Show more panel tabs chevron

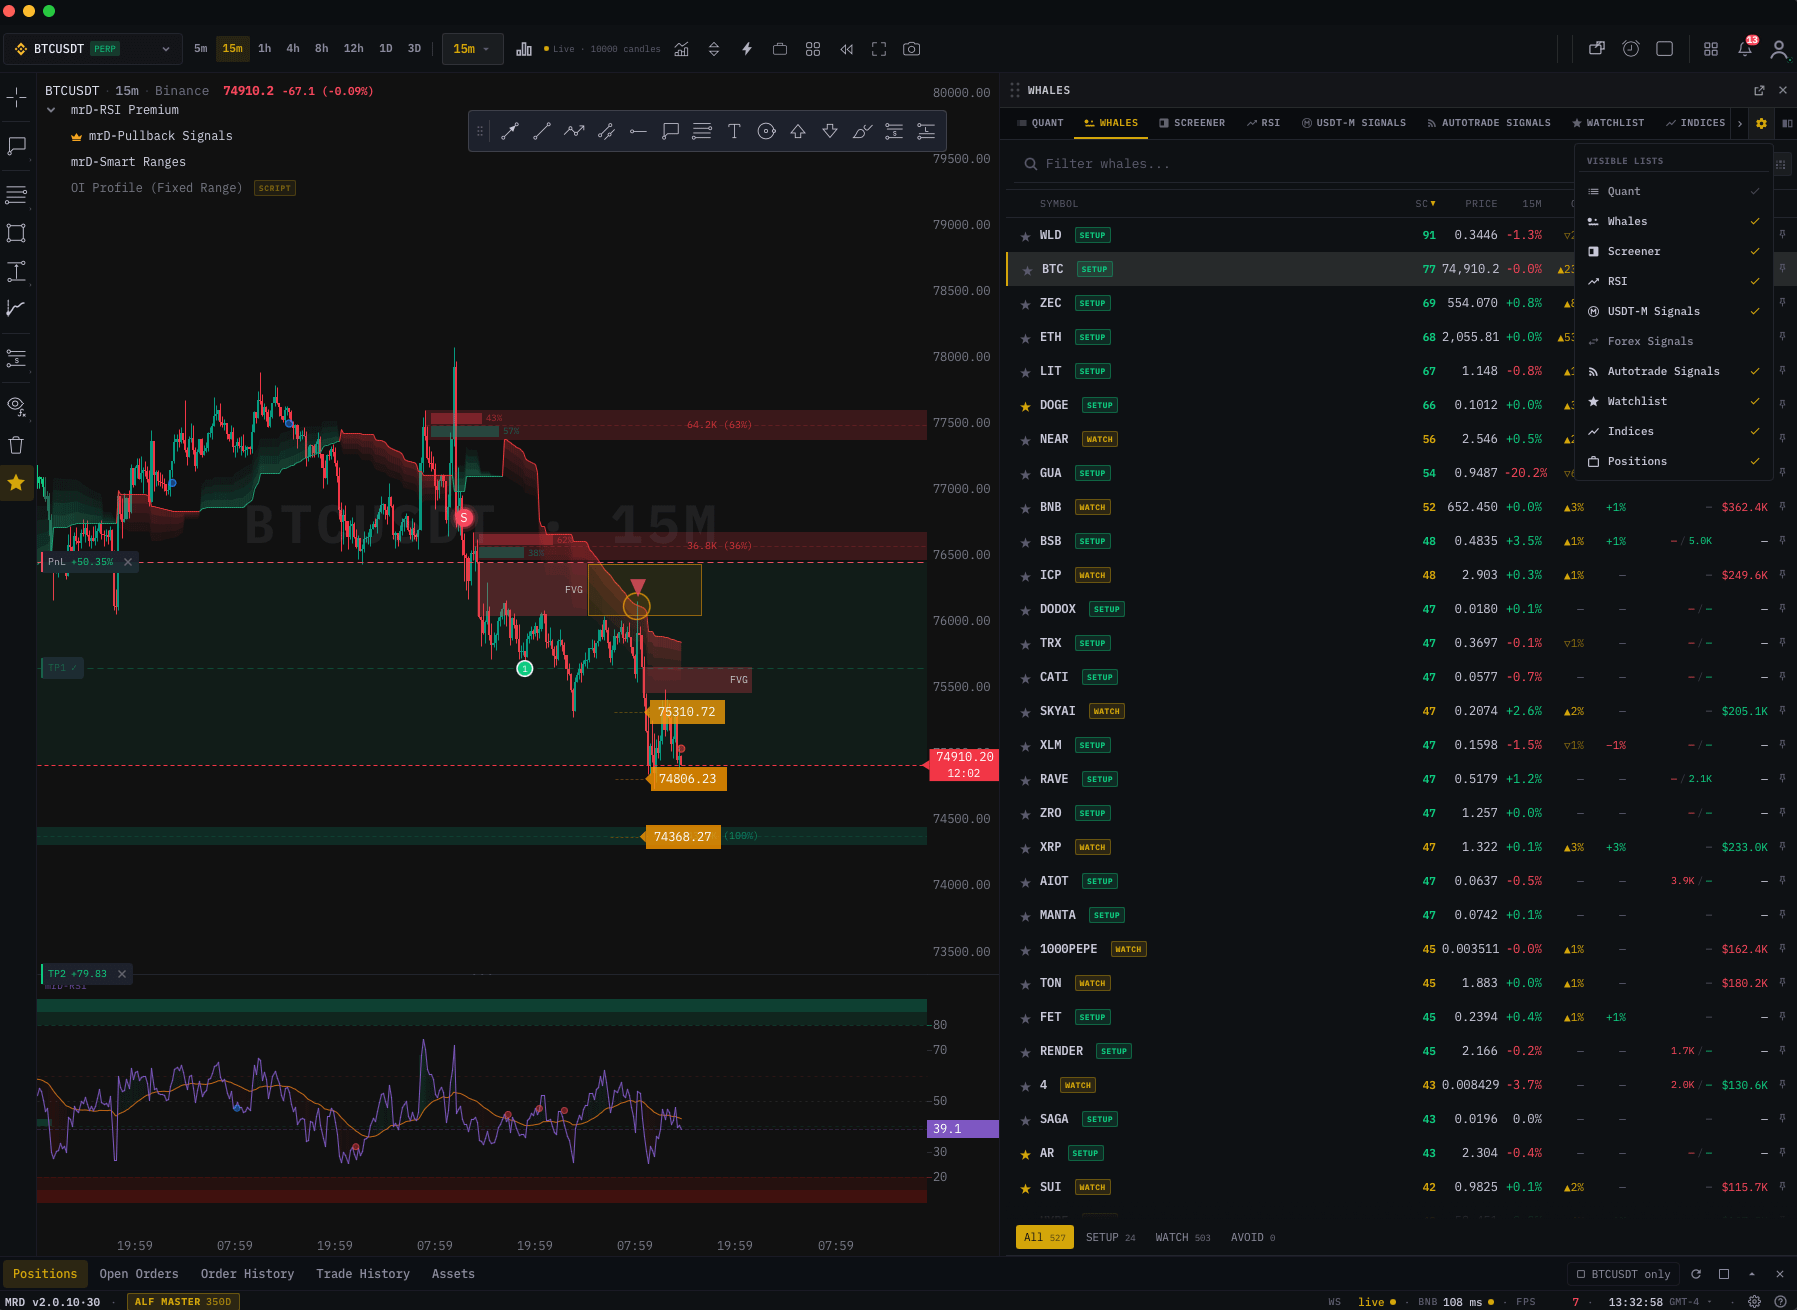pos(1740,123)
